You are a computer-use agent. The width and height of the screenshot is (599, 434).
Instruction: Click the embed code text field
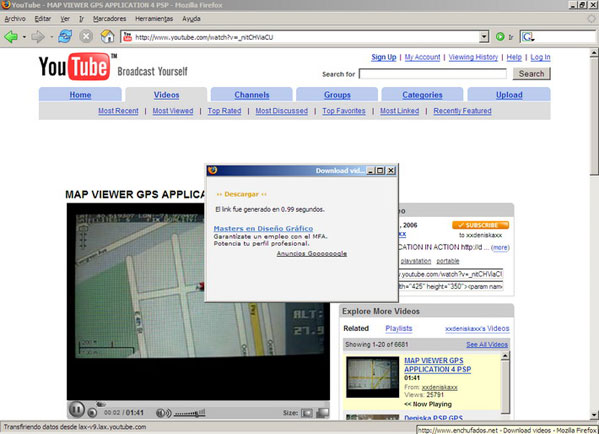tap(451, 286)
